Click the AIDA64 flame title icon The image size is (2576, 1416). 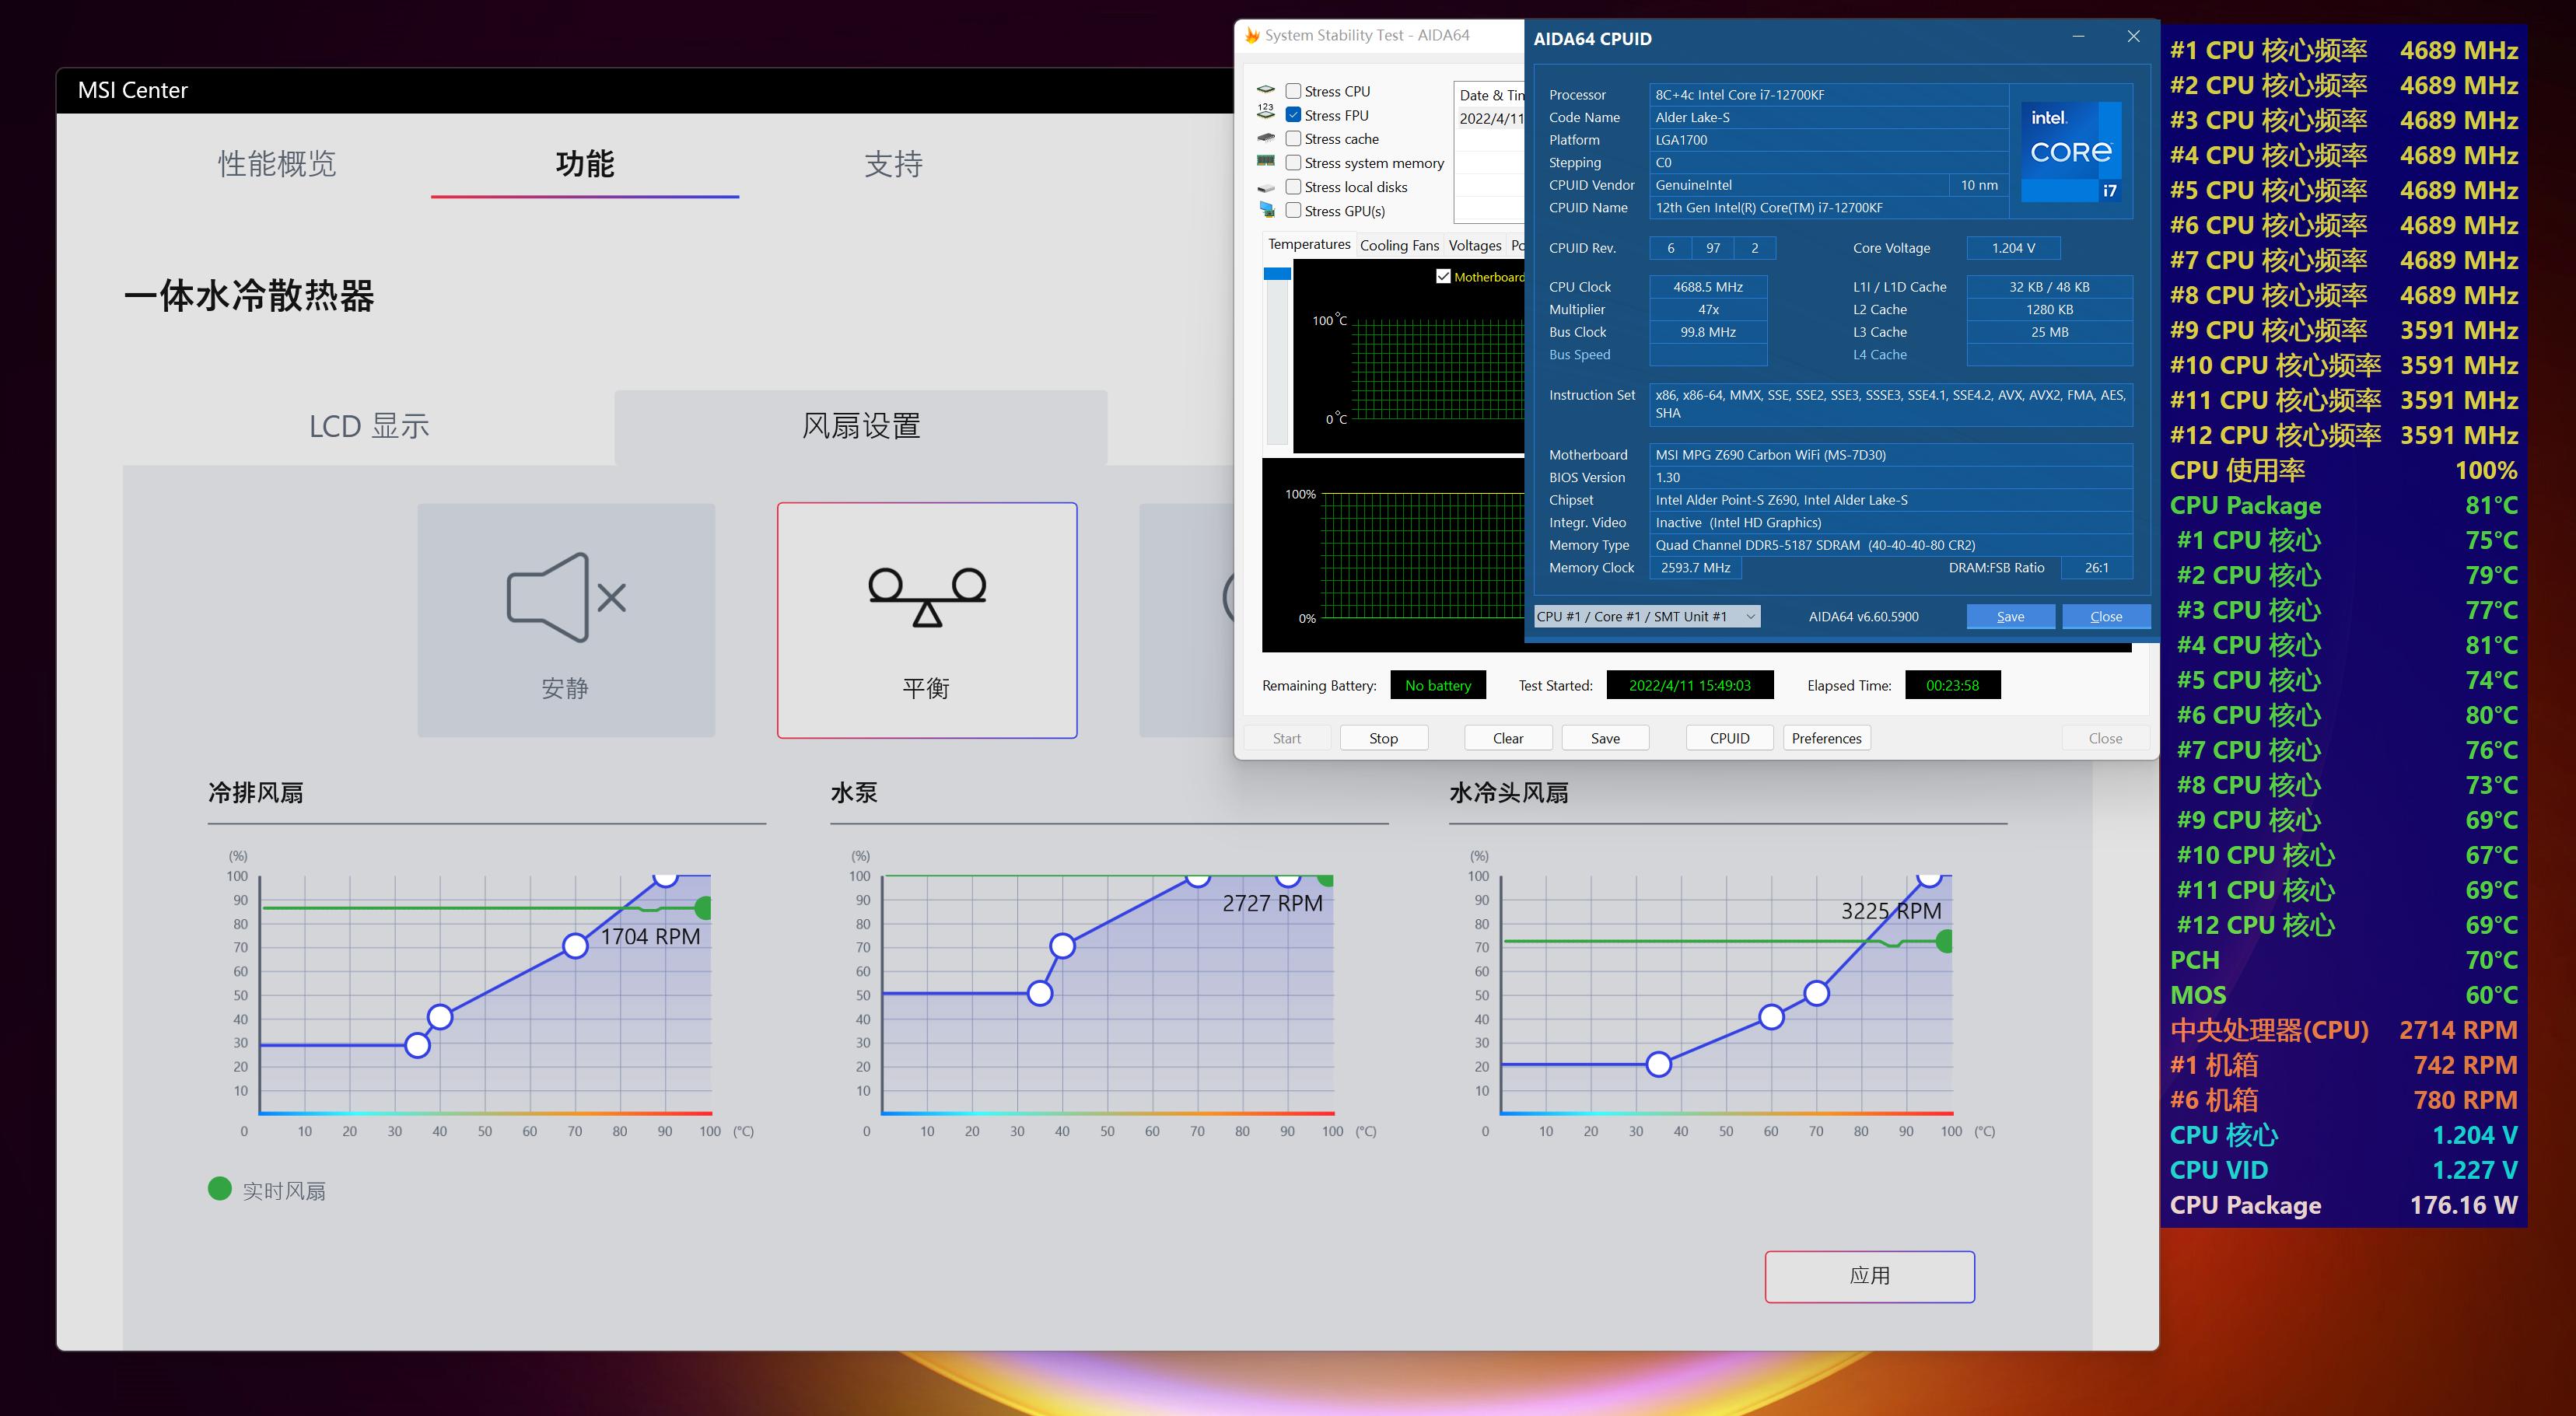pos(1252,35)
